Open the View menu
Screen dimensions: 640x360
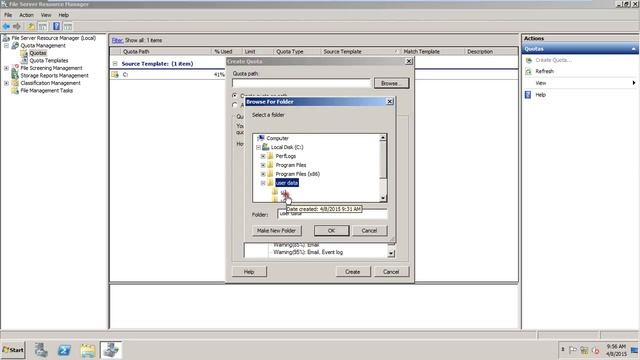pos(46,15)
